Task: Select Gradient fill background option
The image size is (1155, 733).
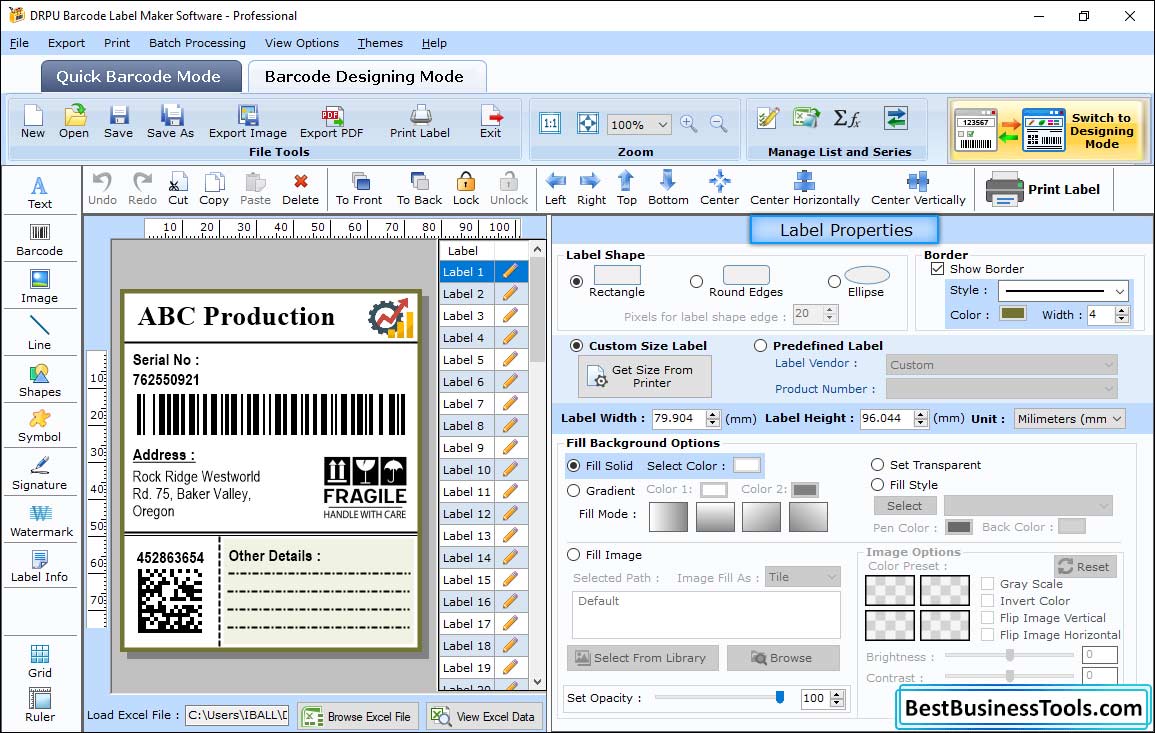Action: [574, 491]
